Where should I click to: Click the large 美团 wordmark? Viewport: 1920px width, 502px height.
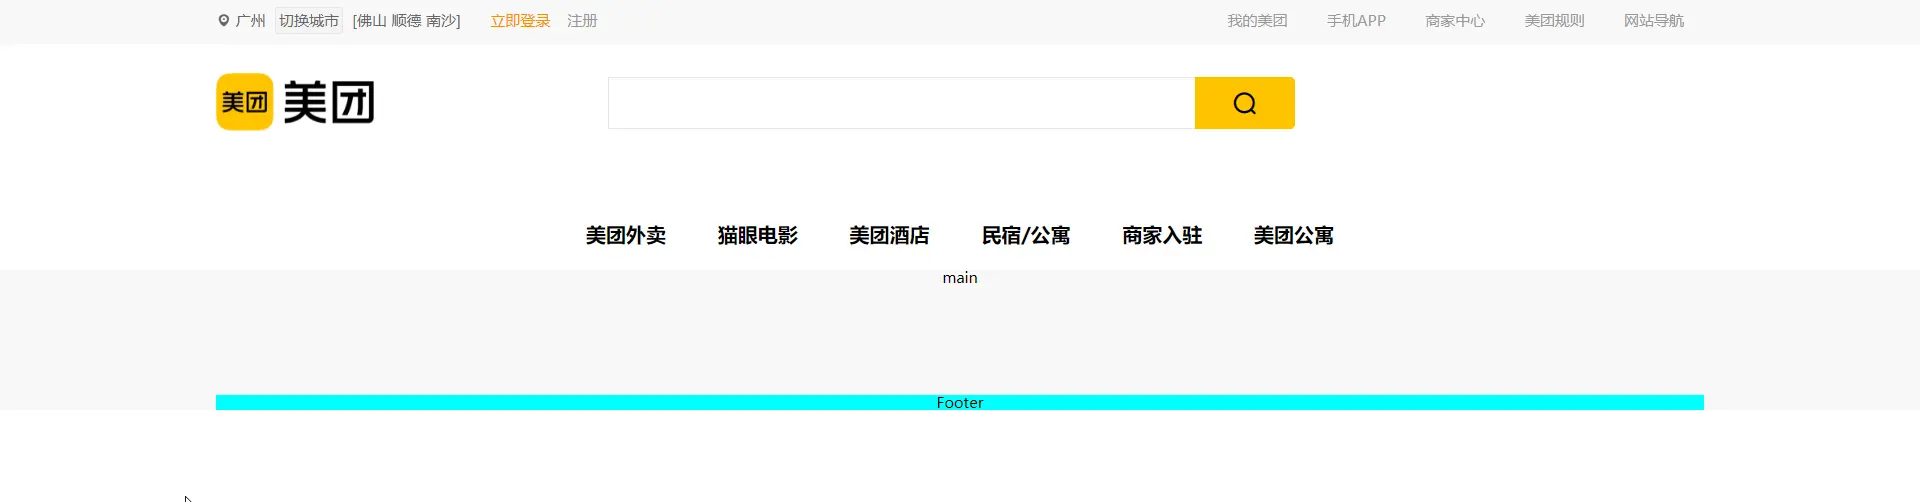(x=329, y=102)
